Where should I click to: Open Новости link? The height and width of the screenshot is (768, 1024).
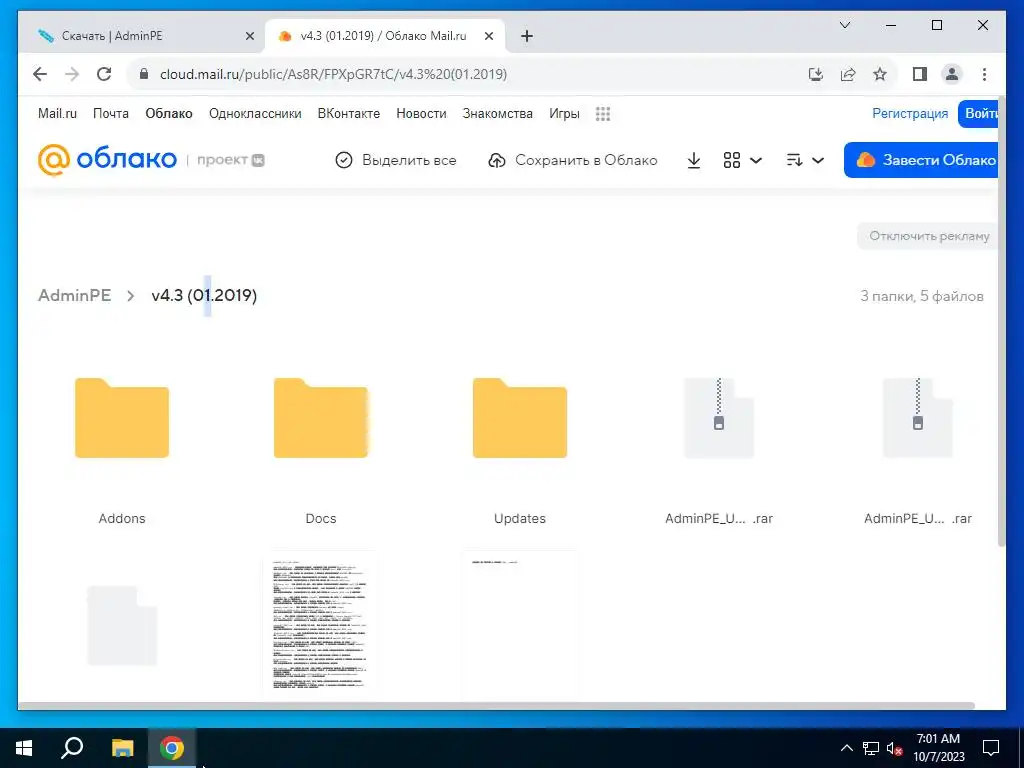[x=421, y=114]
